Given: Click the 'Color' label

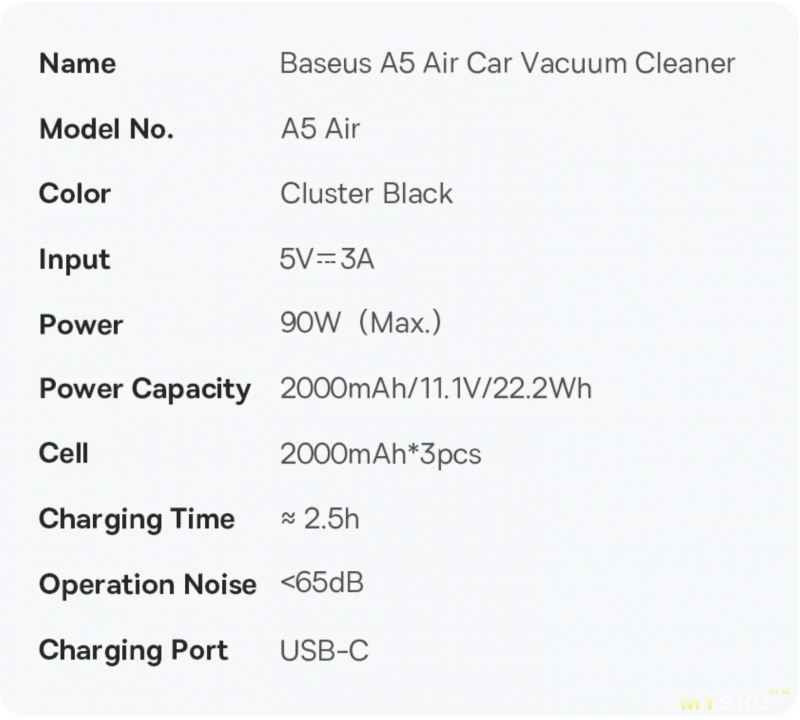Looking at the screenshot, I should click(75, 194).
